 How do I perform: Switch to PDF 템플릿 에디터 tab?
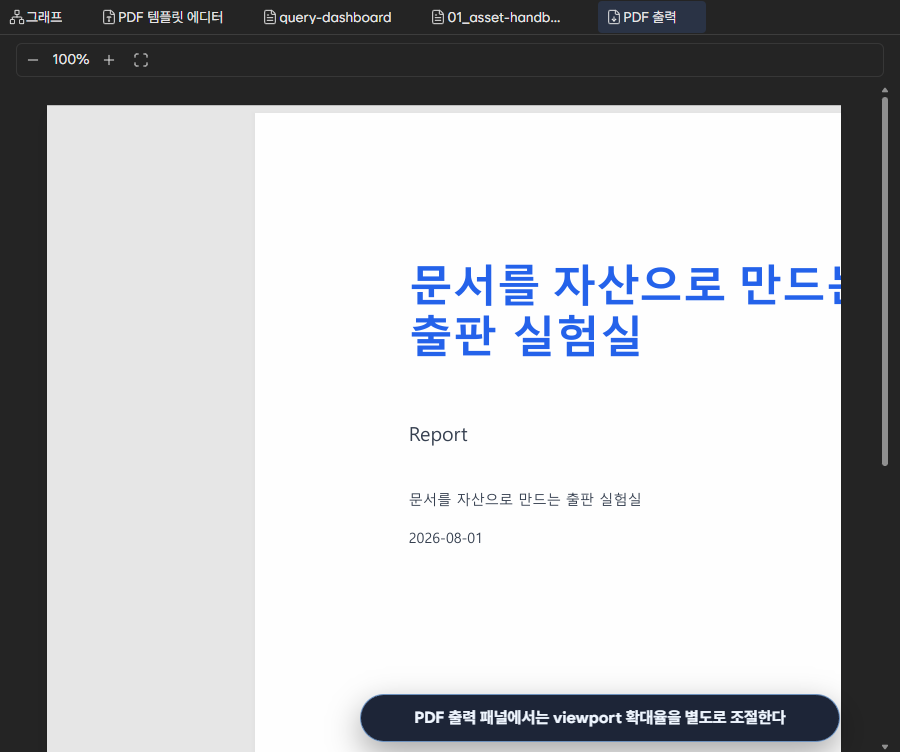click(x=162, y=17)
